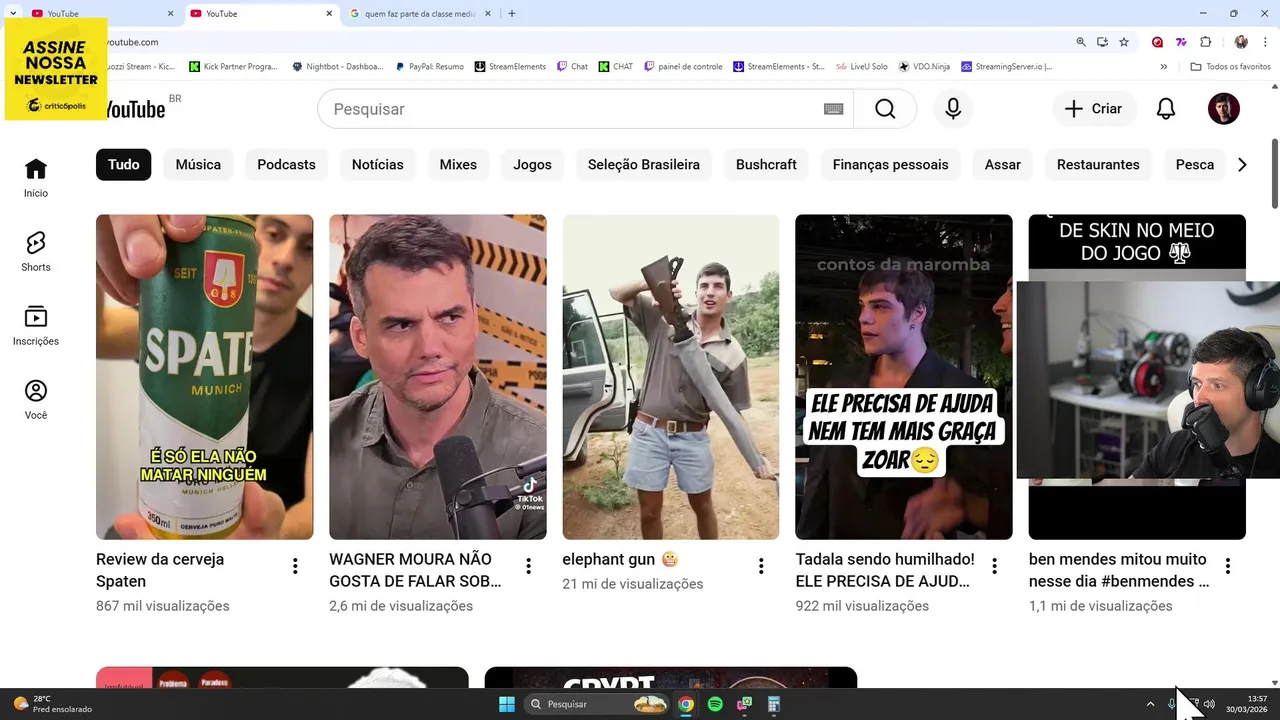Open a new browser tab
The width and height of the screenshot is (1280, 720).
512,14
